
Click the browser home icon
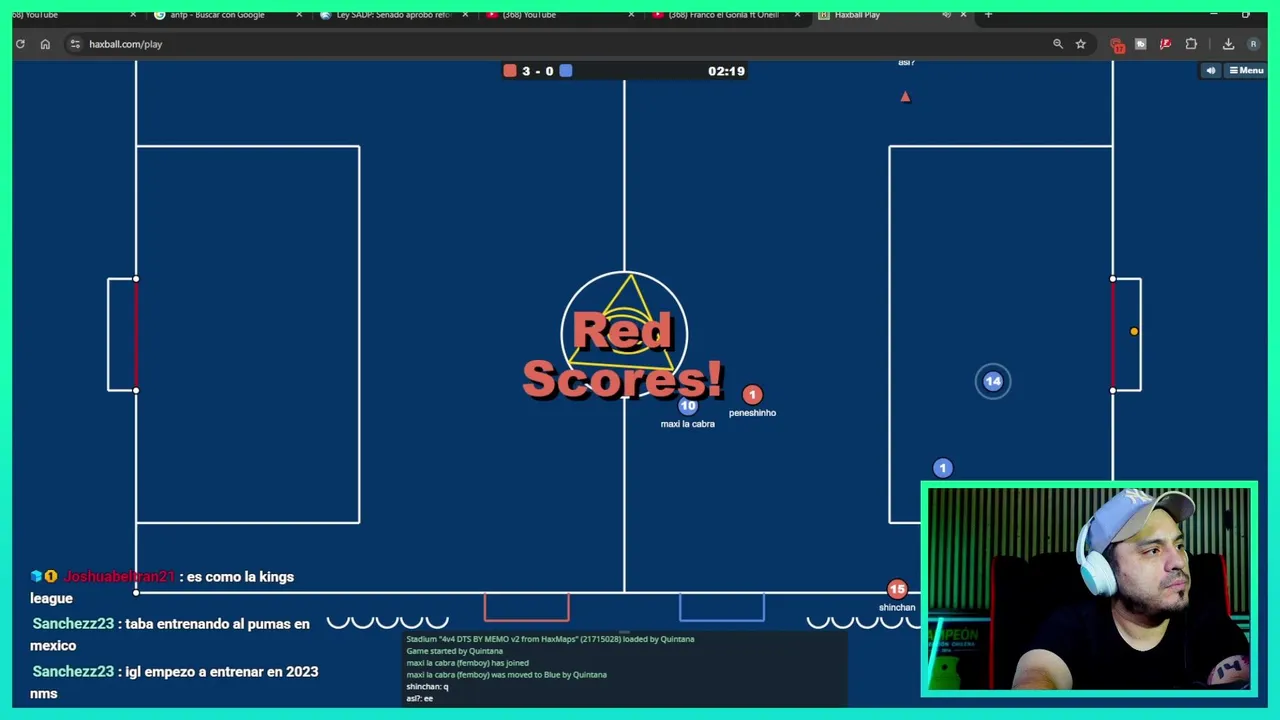(45, 44)
